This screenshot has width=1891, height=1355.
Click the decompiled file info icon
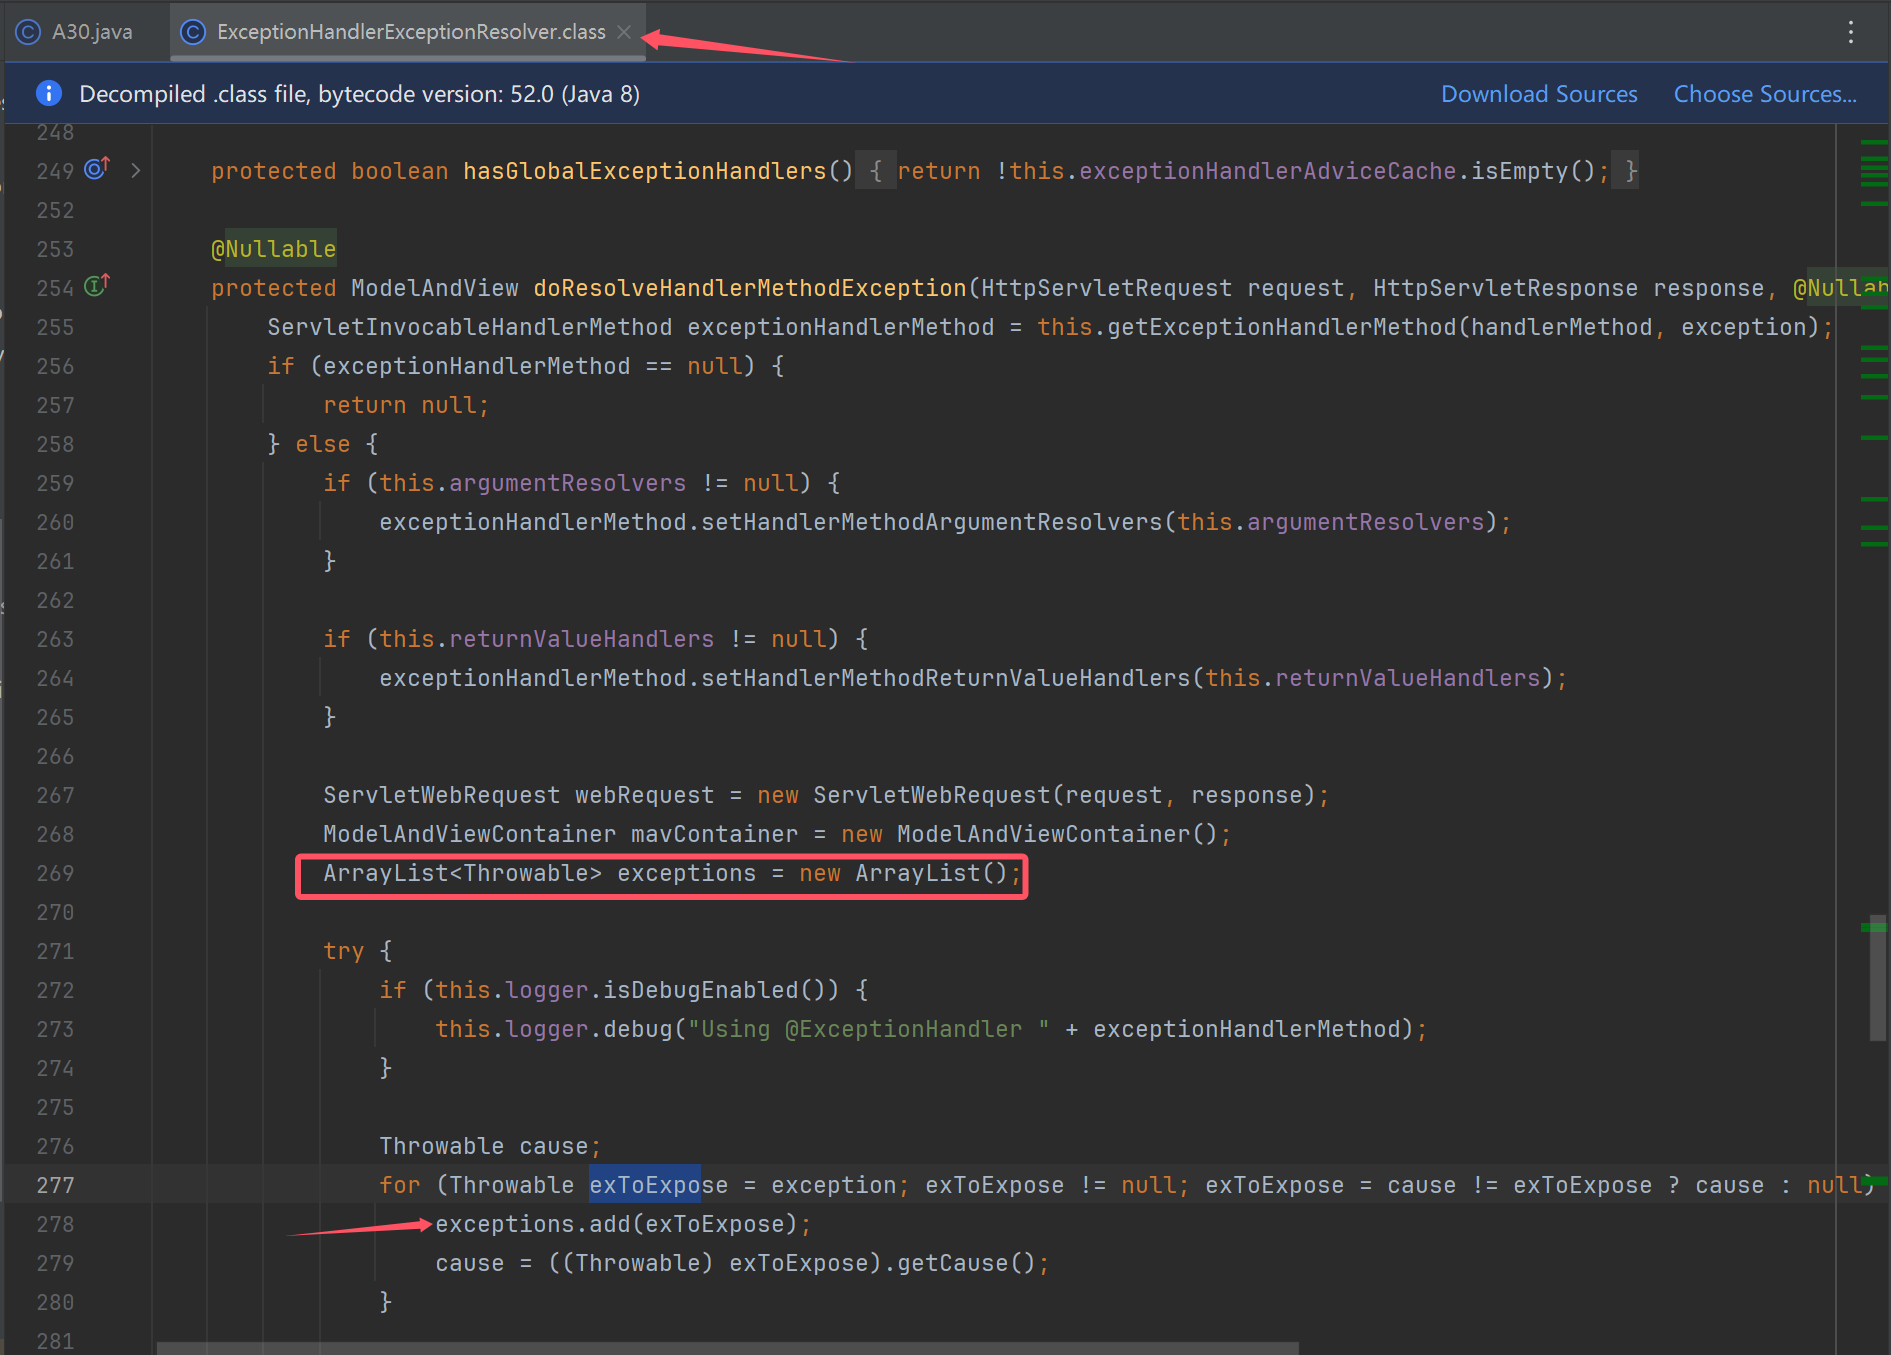pos(48,93)
